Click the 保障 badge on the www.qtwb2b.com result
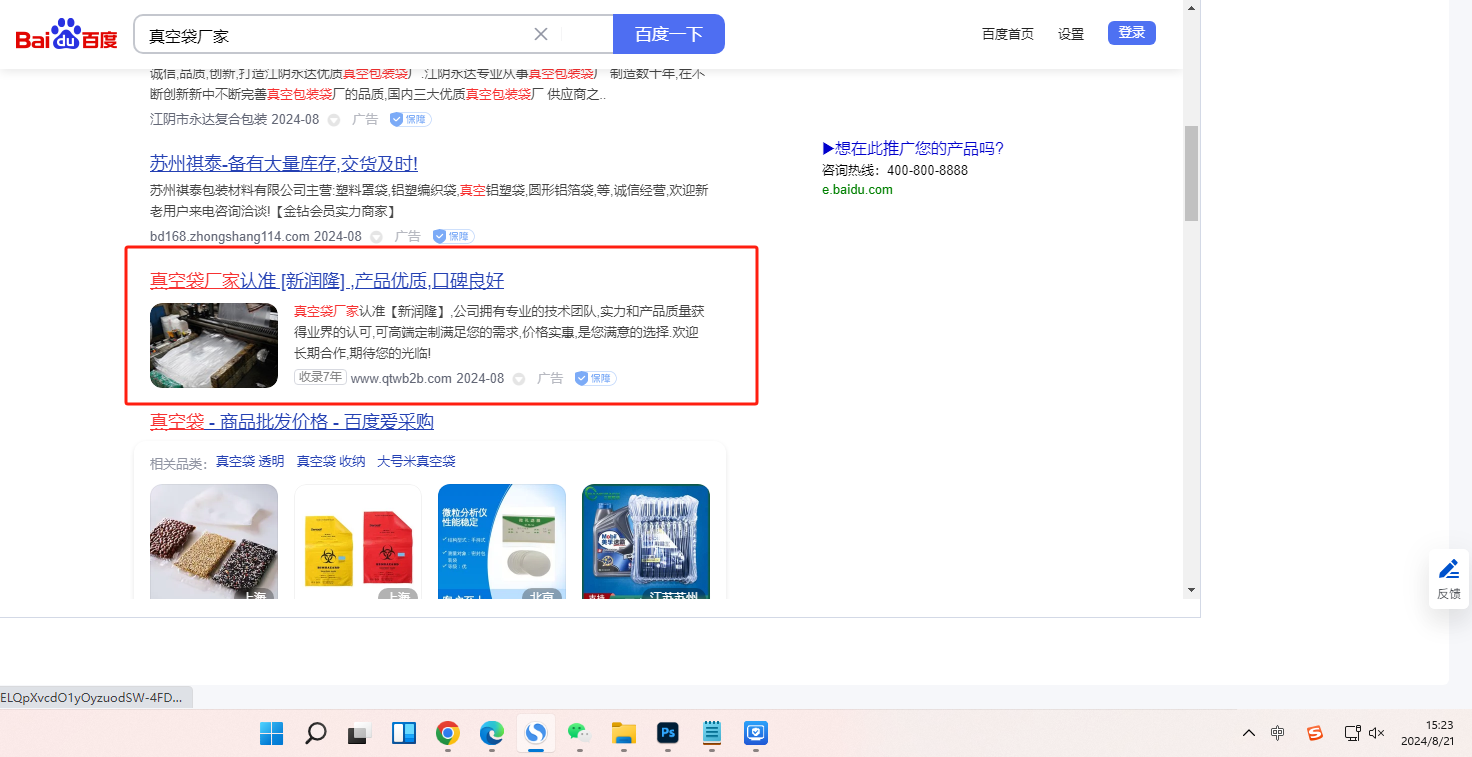This screenshot has height=757, width=1472. [x=595, y=378]
